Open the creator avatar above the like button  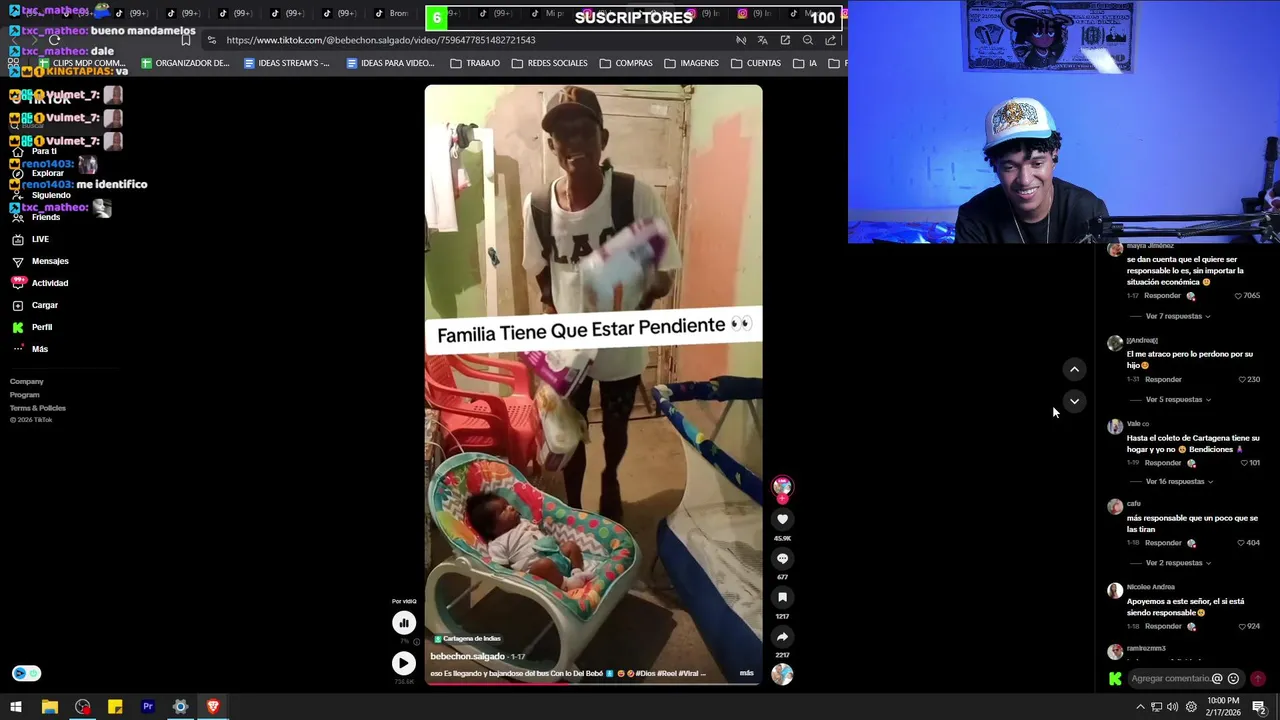tap(782, 486)
